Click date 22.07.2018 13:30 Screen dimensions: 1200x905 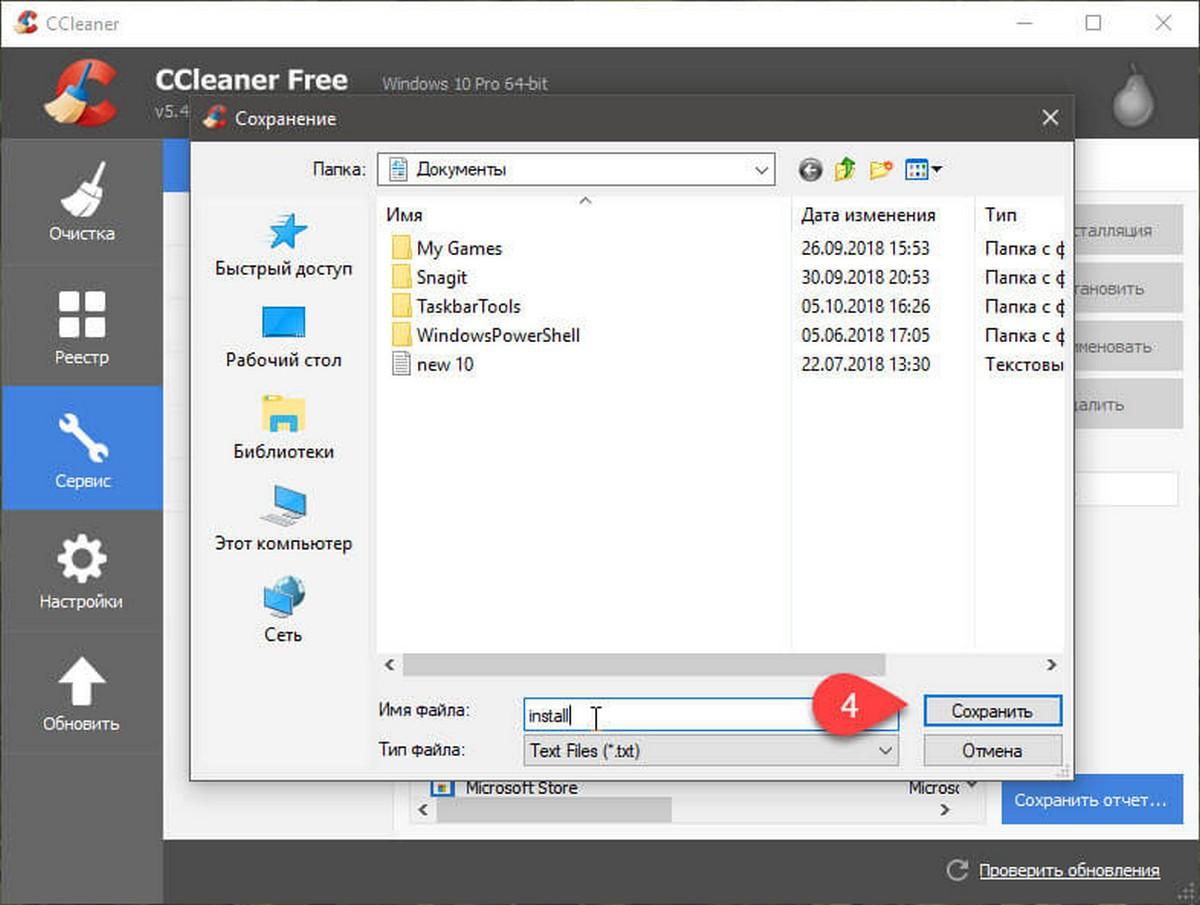[x=866, y=364]
